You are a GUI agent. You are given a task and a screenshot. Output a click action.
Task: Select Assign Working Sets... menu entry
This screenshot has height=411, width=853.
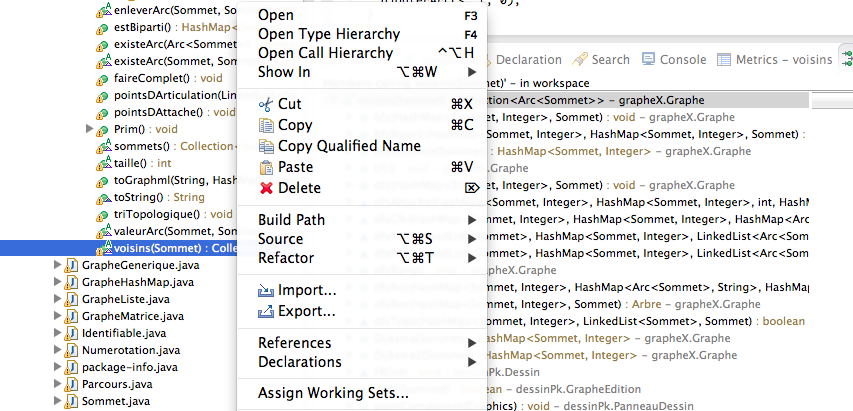click(333, 393)
